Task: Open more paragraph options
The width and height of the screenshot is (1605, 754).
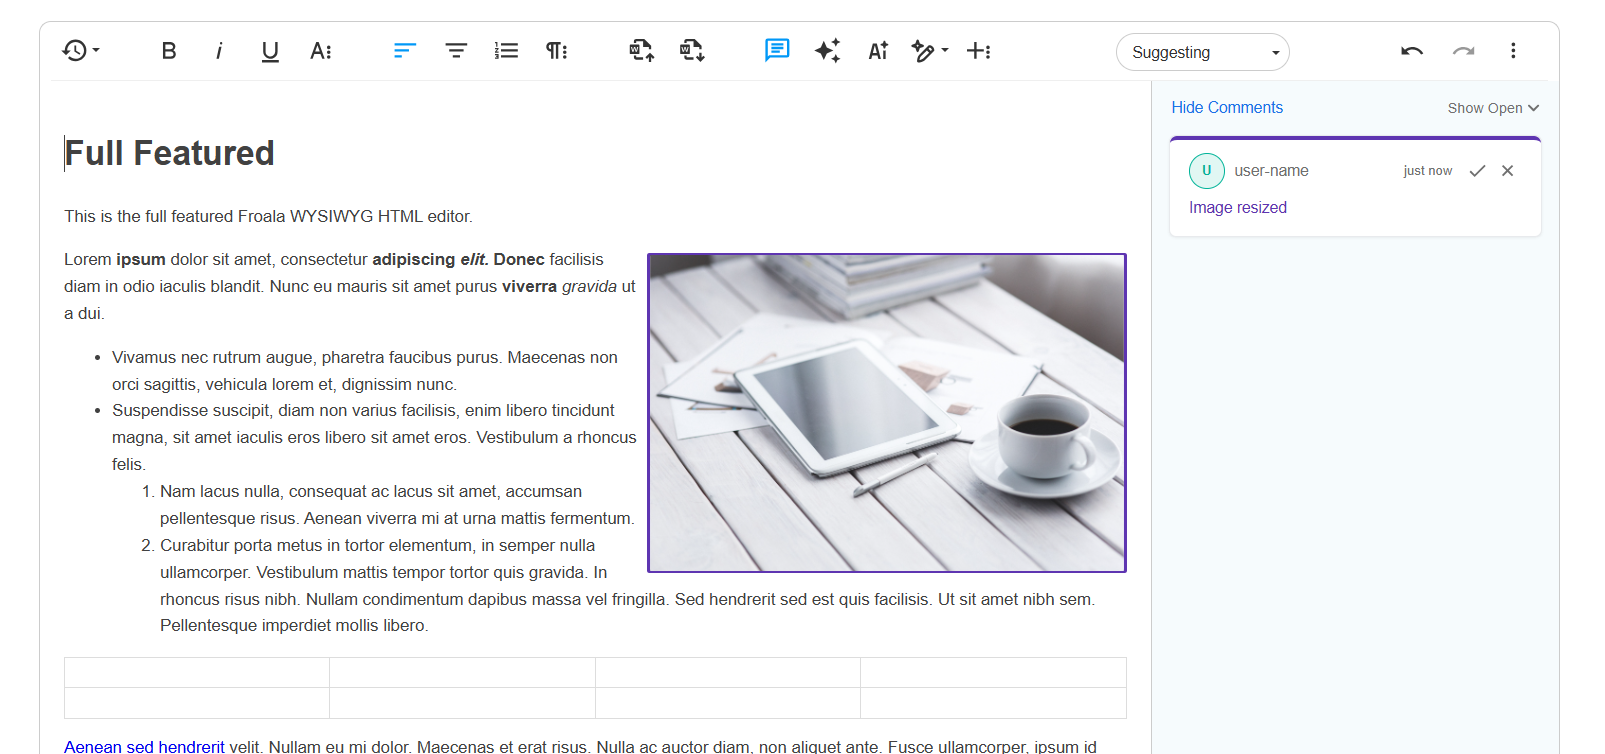Action: pyautogui.click(x=557, y=51)
